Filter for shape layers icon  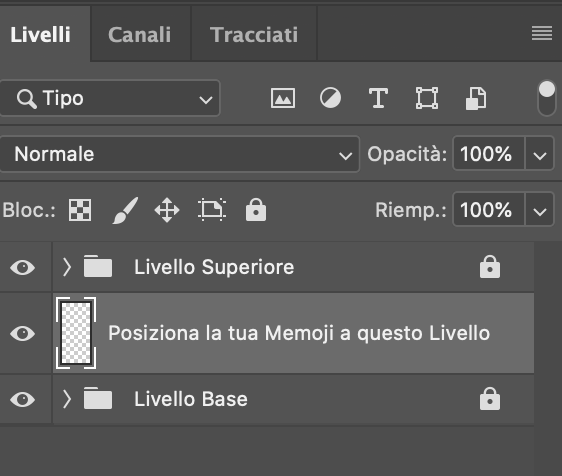click(x=427, y=98)
